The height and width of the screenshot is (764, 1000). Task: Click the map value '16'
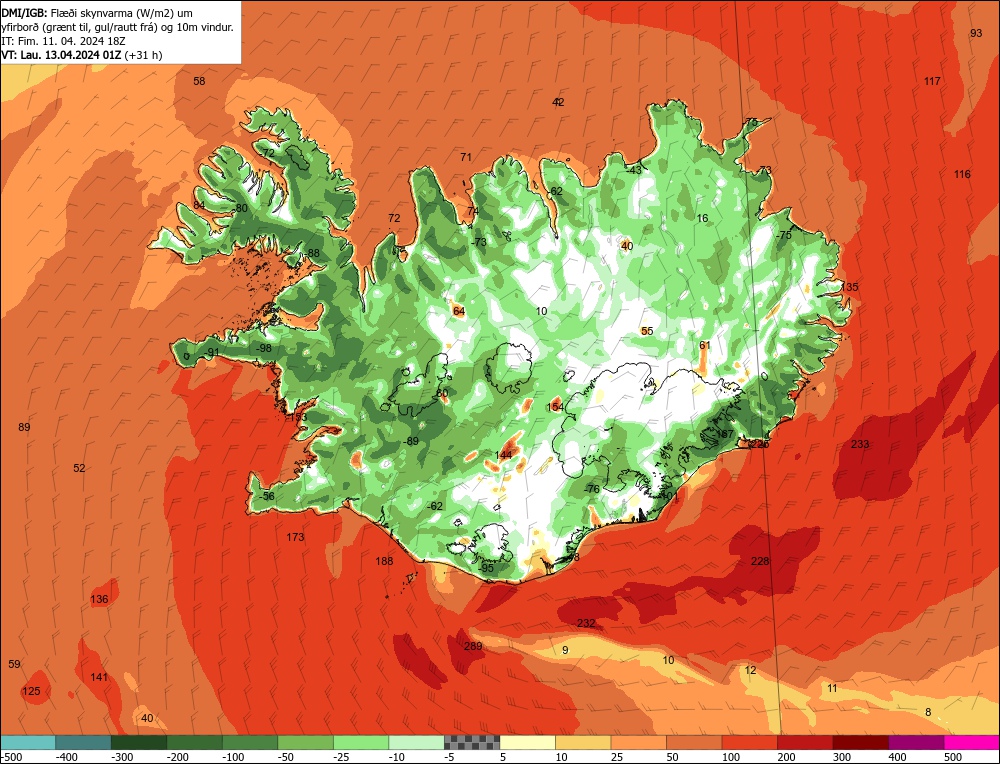coord(702,218)
